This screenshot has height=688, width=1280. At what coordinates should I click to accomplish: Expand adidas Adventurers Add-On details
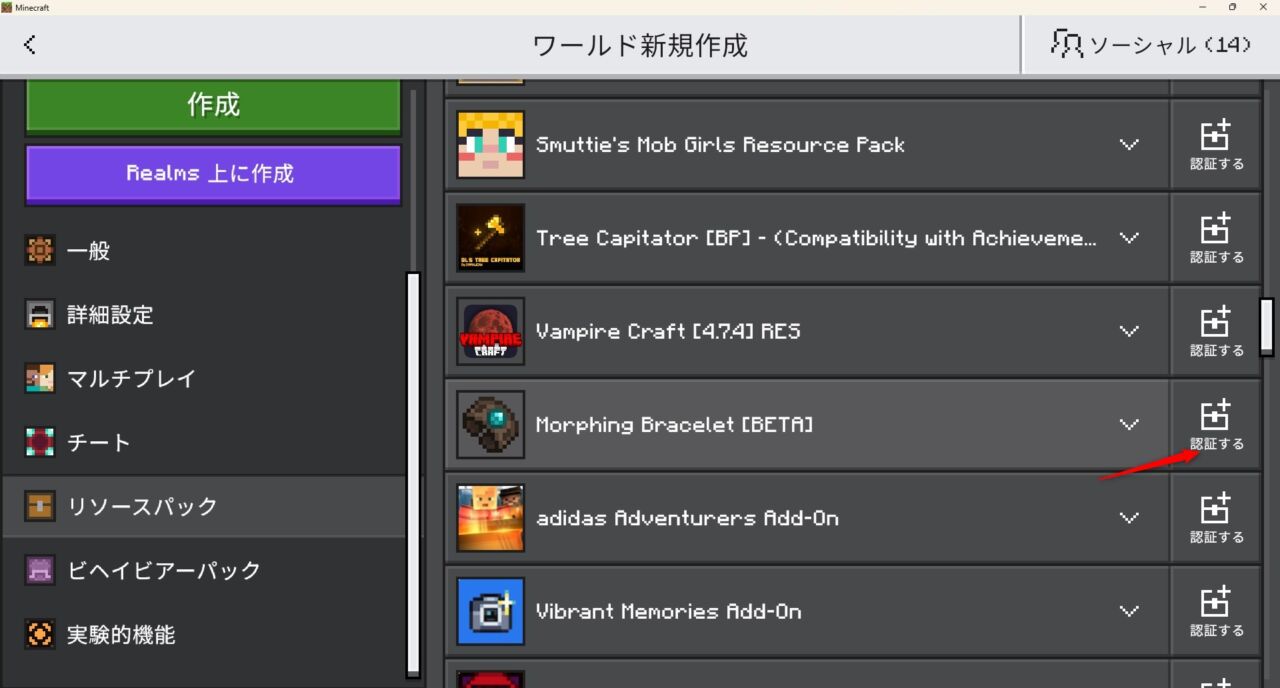pyautogui.click(x=1129, y=518)
